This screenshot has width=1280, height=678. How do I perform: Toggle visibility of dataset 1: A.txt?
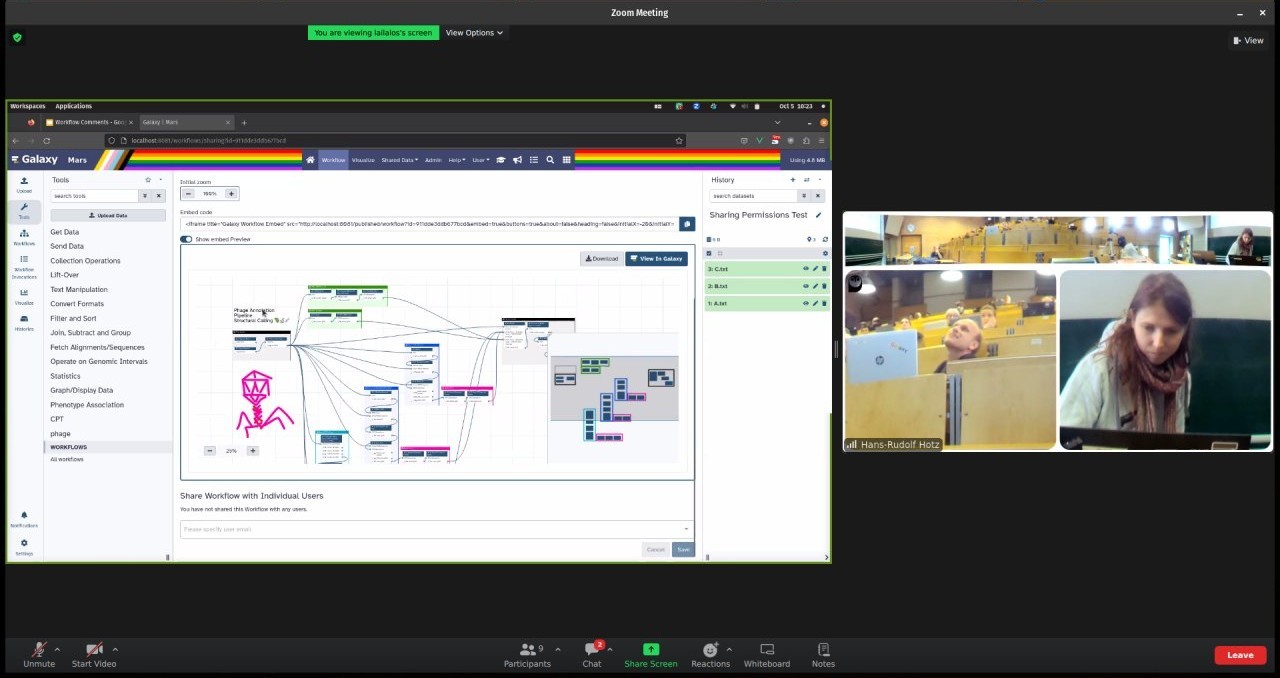click(x=805, y=303)
